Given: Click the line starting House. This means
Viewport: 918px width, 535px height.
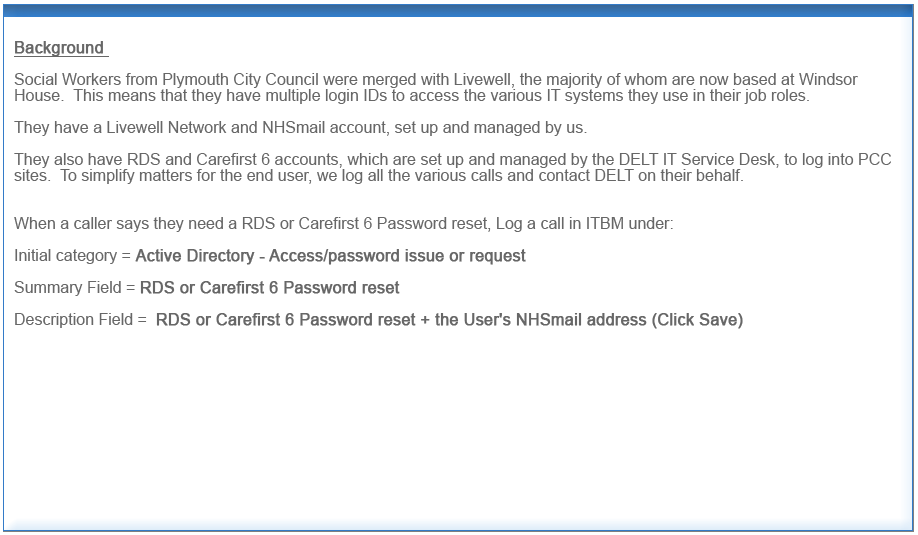Looking at the screenshot, I should [412, 95].
